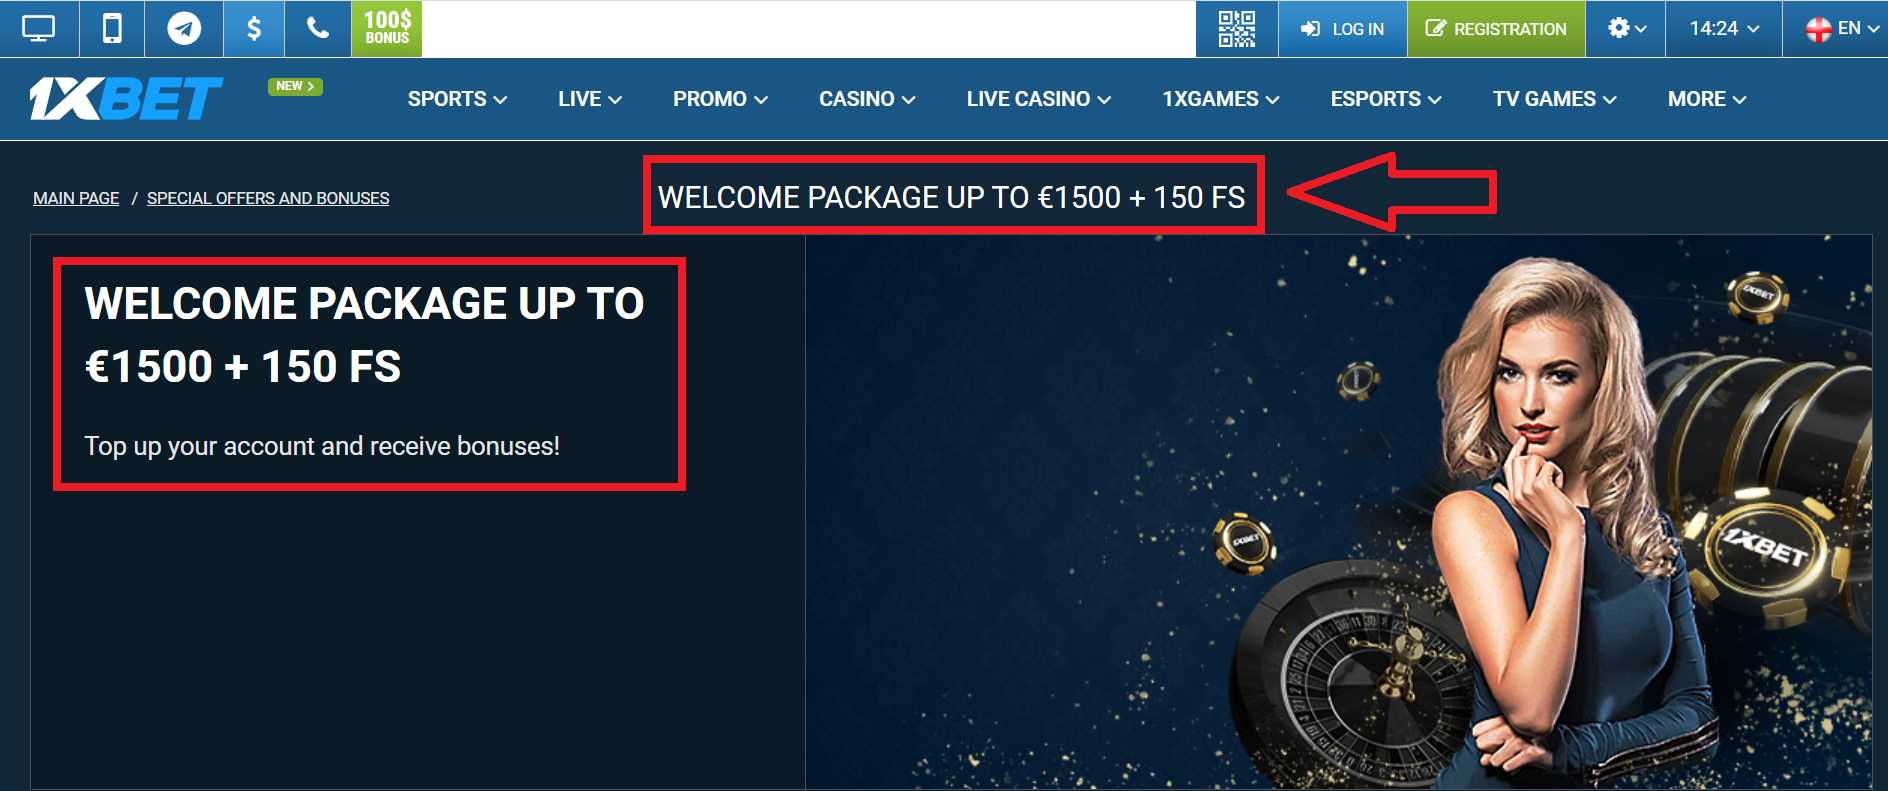The width and height of the screenshot is (1888, 791).
Task: Click the green 100$ bonus badge
Action: [387, 29]
